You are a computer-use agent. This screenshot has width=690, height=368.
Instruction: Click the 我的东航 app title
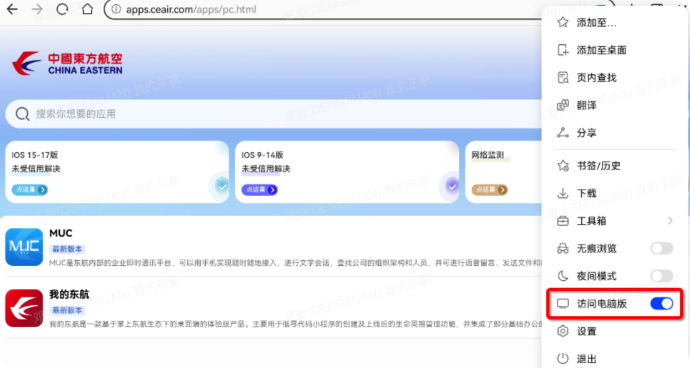(69, 294)
